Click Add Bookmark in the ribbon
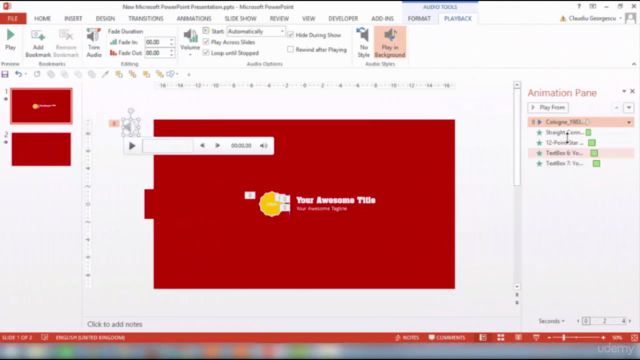 tap(38, 43)
